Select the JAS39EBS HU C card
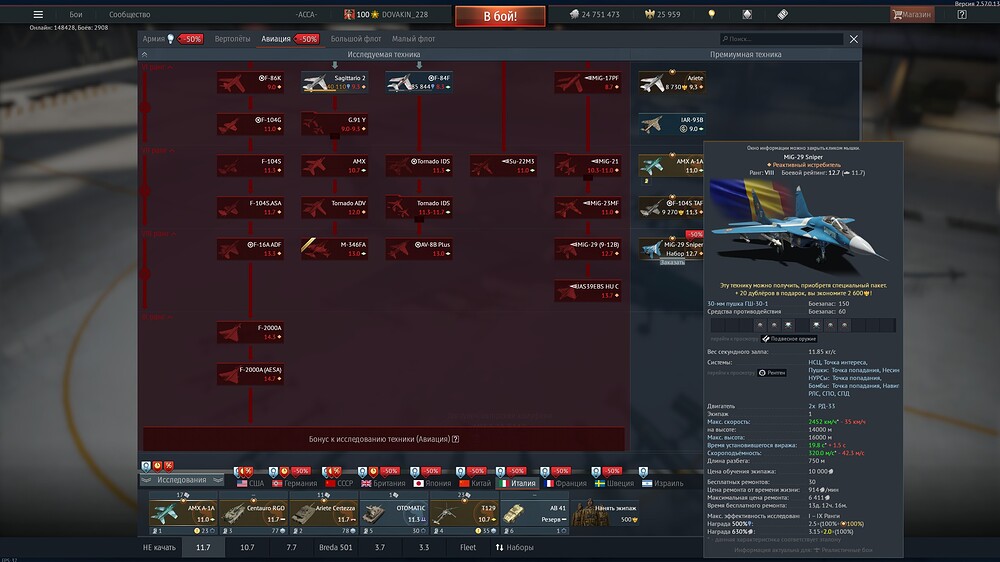This screenshot has width=1000, height=562. pyautogui.click(x=587, y=291)
